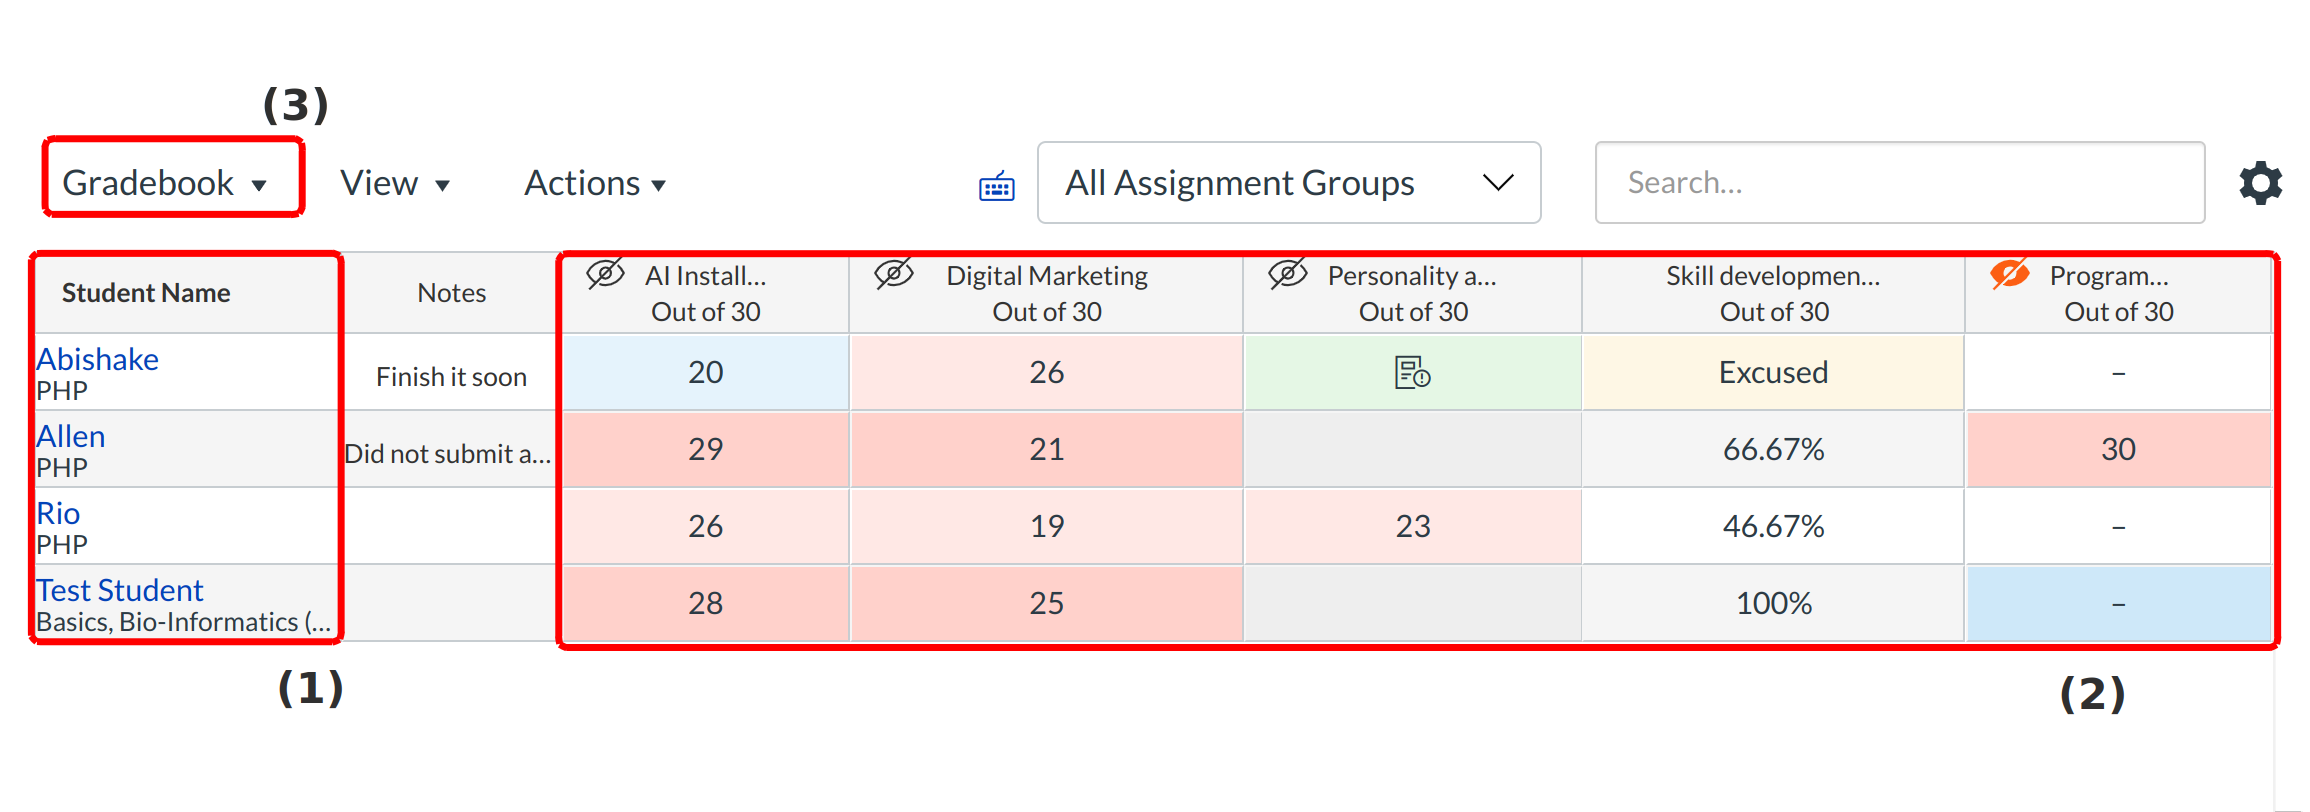
Task: Open Allen's student link
Action: 71,436
